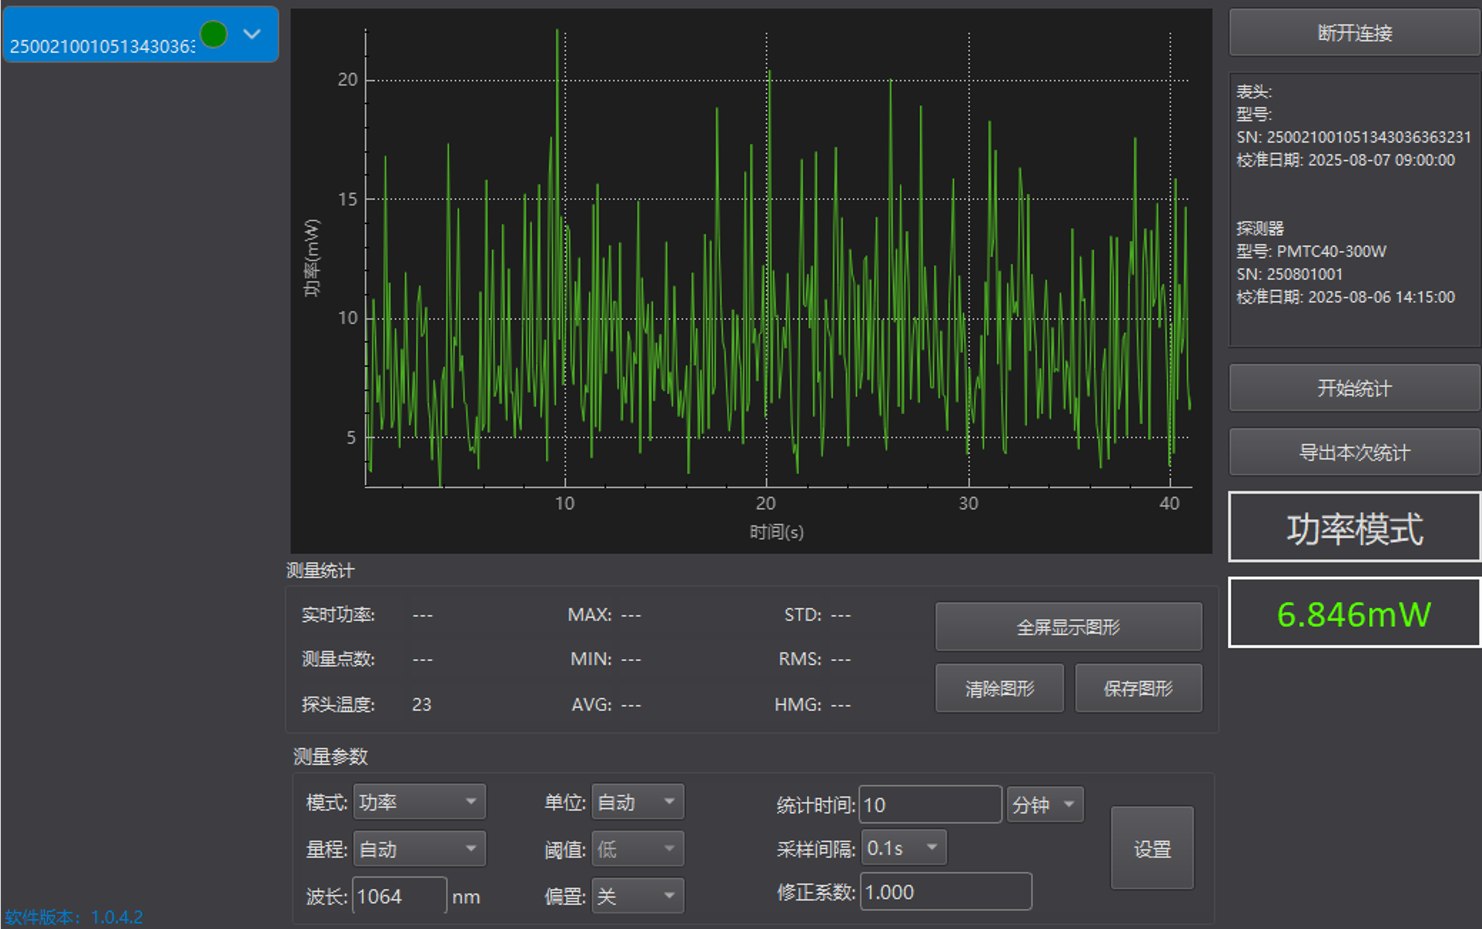The width and height of the screenshot is (1482, 929).
Task: Click the 断开连接 disconnect button
Action: [1354, 33]
